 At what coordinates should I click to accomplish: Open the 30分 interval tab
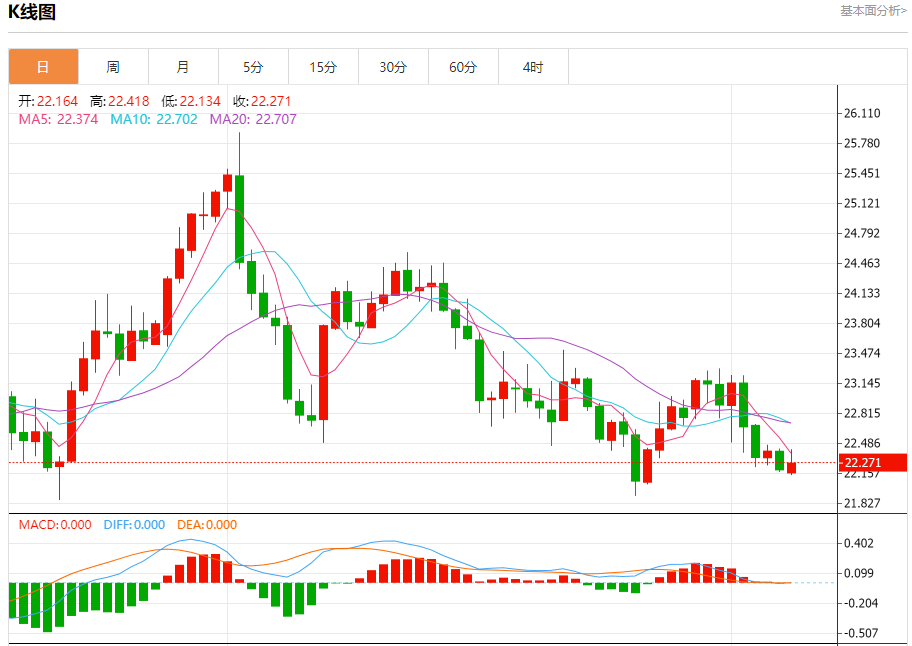click(x=393, y=67)
